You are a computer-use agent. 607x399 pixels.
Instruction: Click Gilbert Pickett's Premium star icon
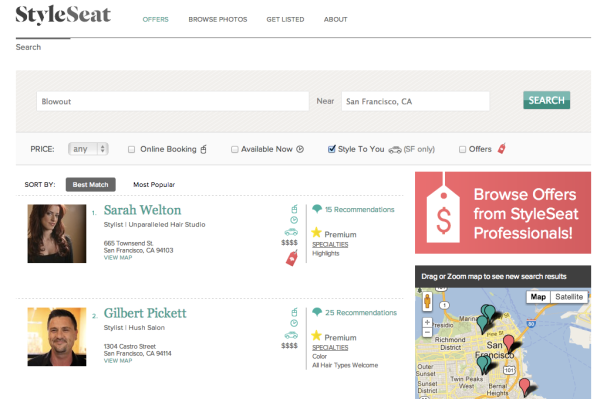316,336
